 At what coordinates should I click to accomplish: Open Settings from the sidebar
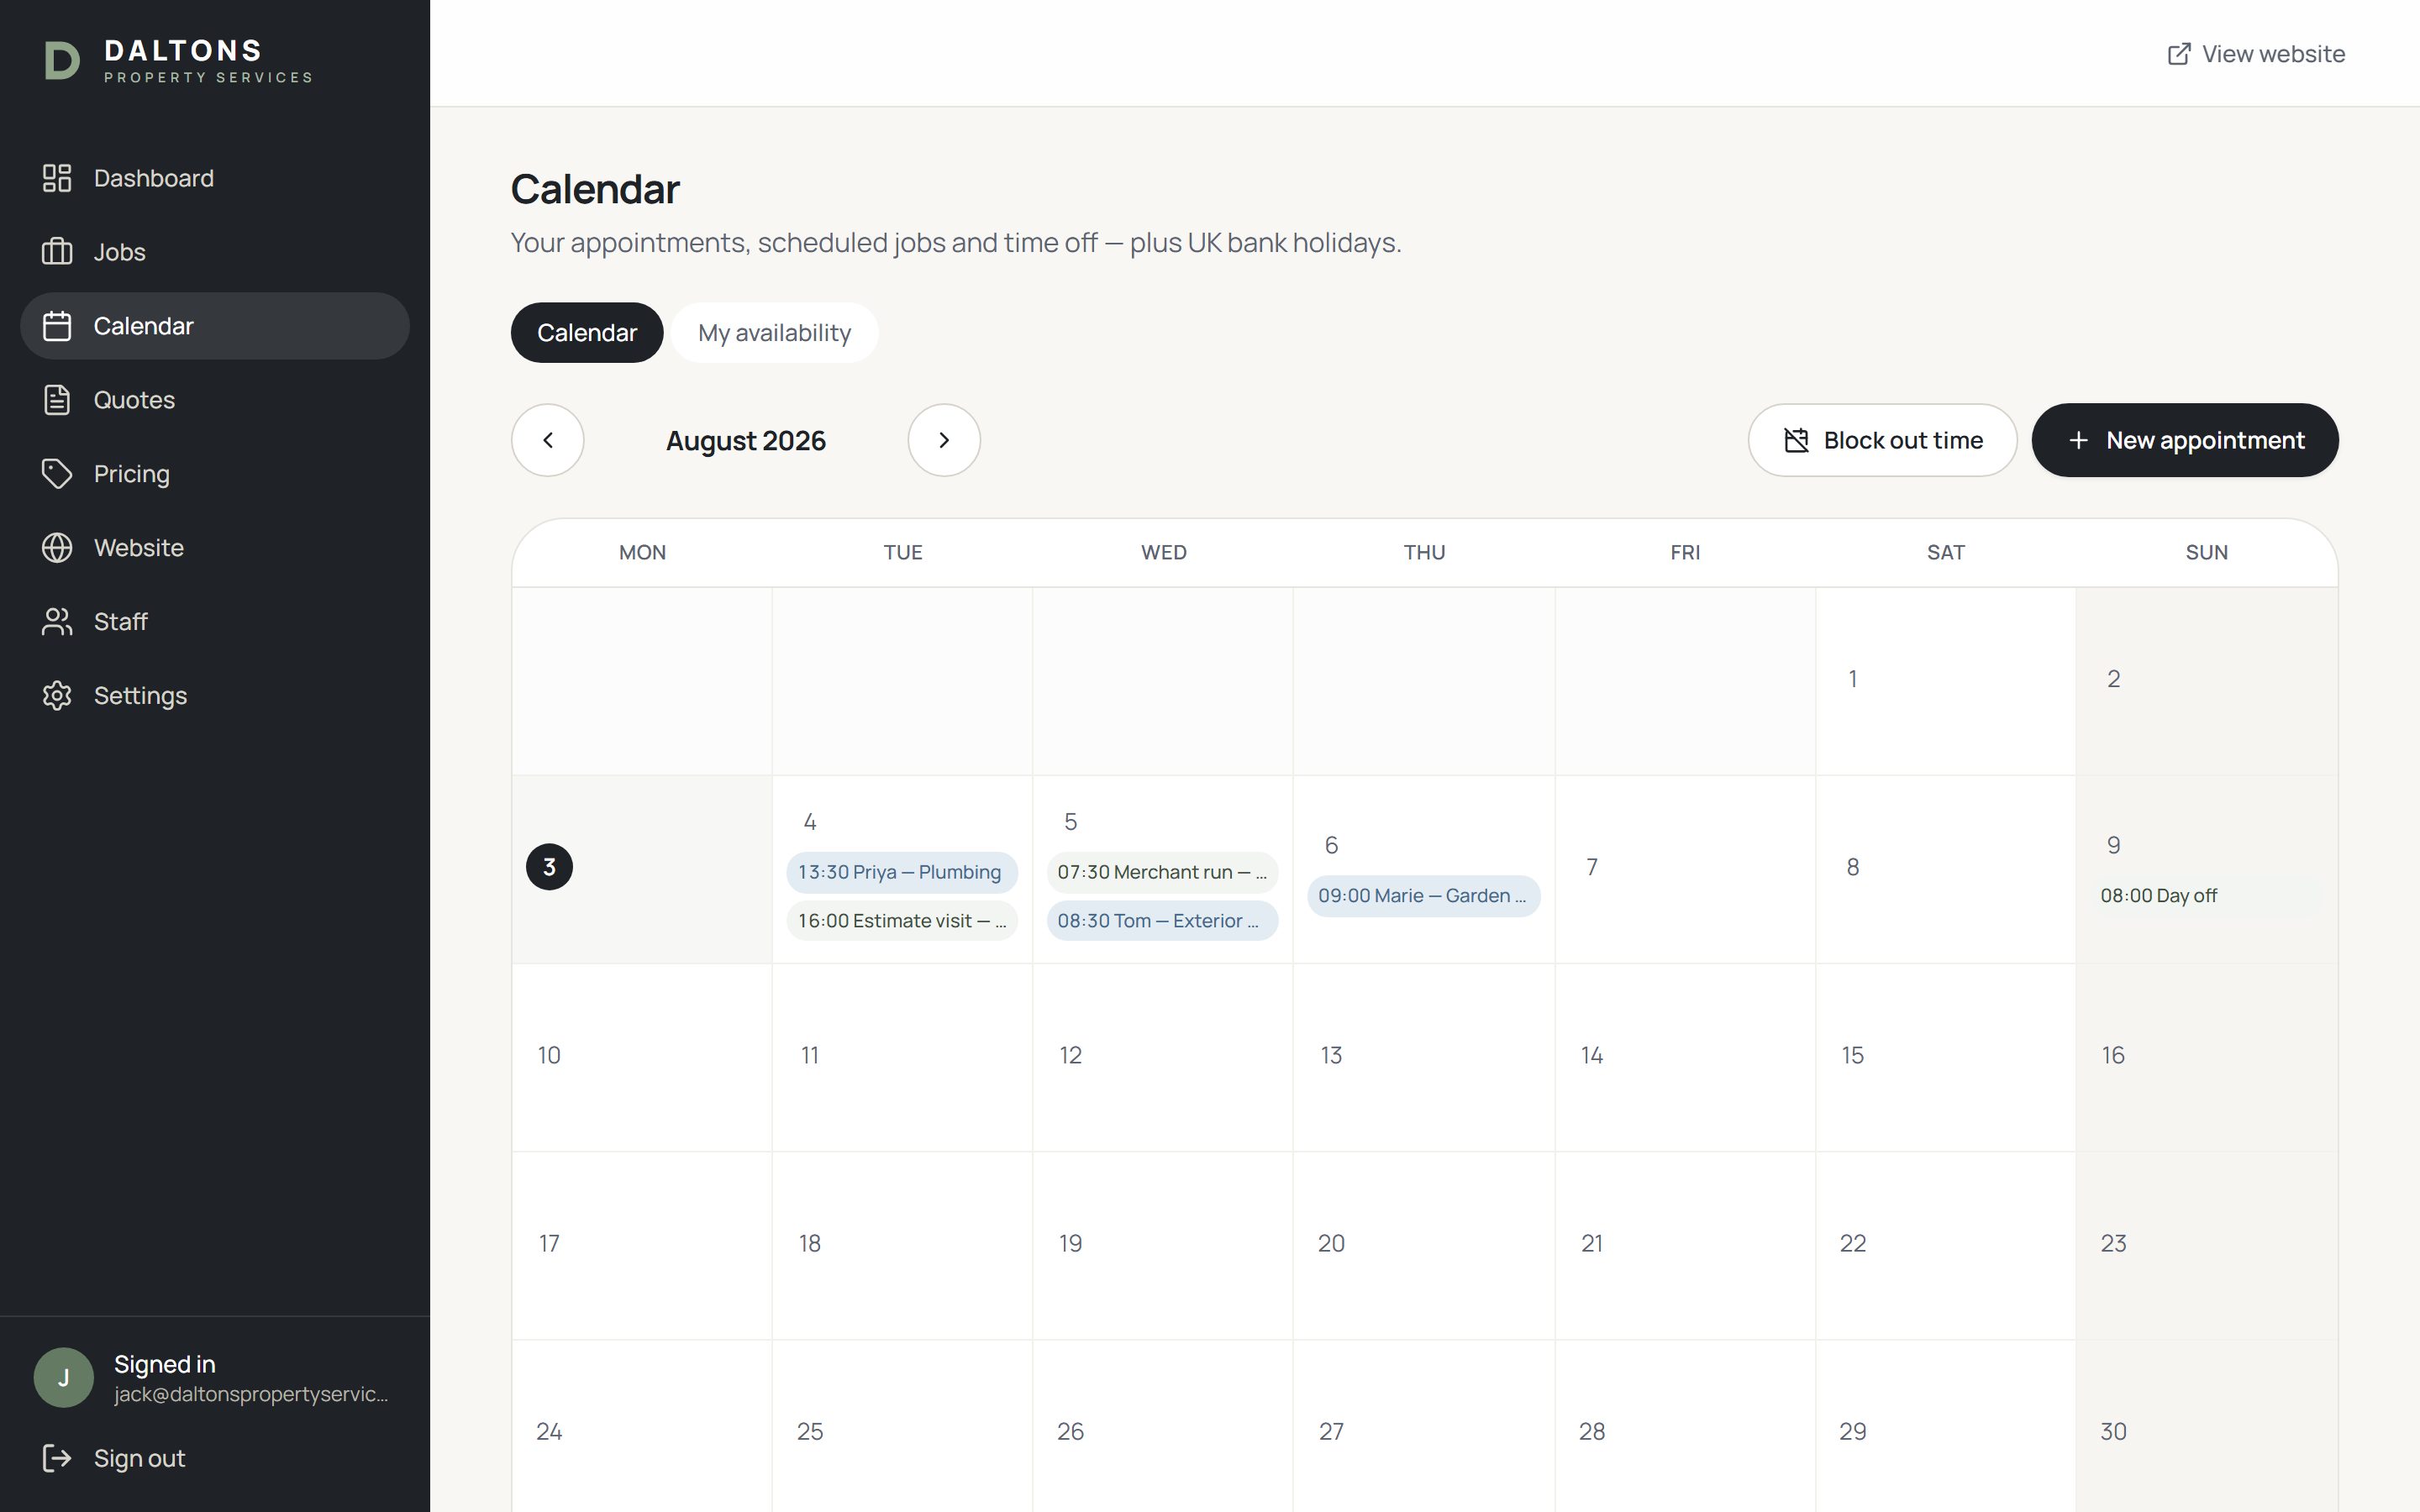(215, 696)
